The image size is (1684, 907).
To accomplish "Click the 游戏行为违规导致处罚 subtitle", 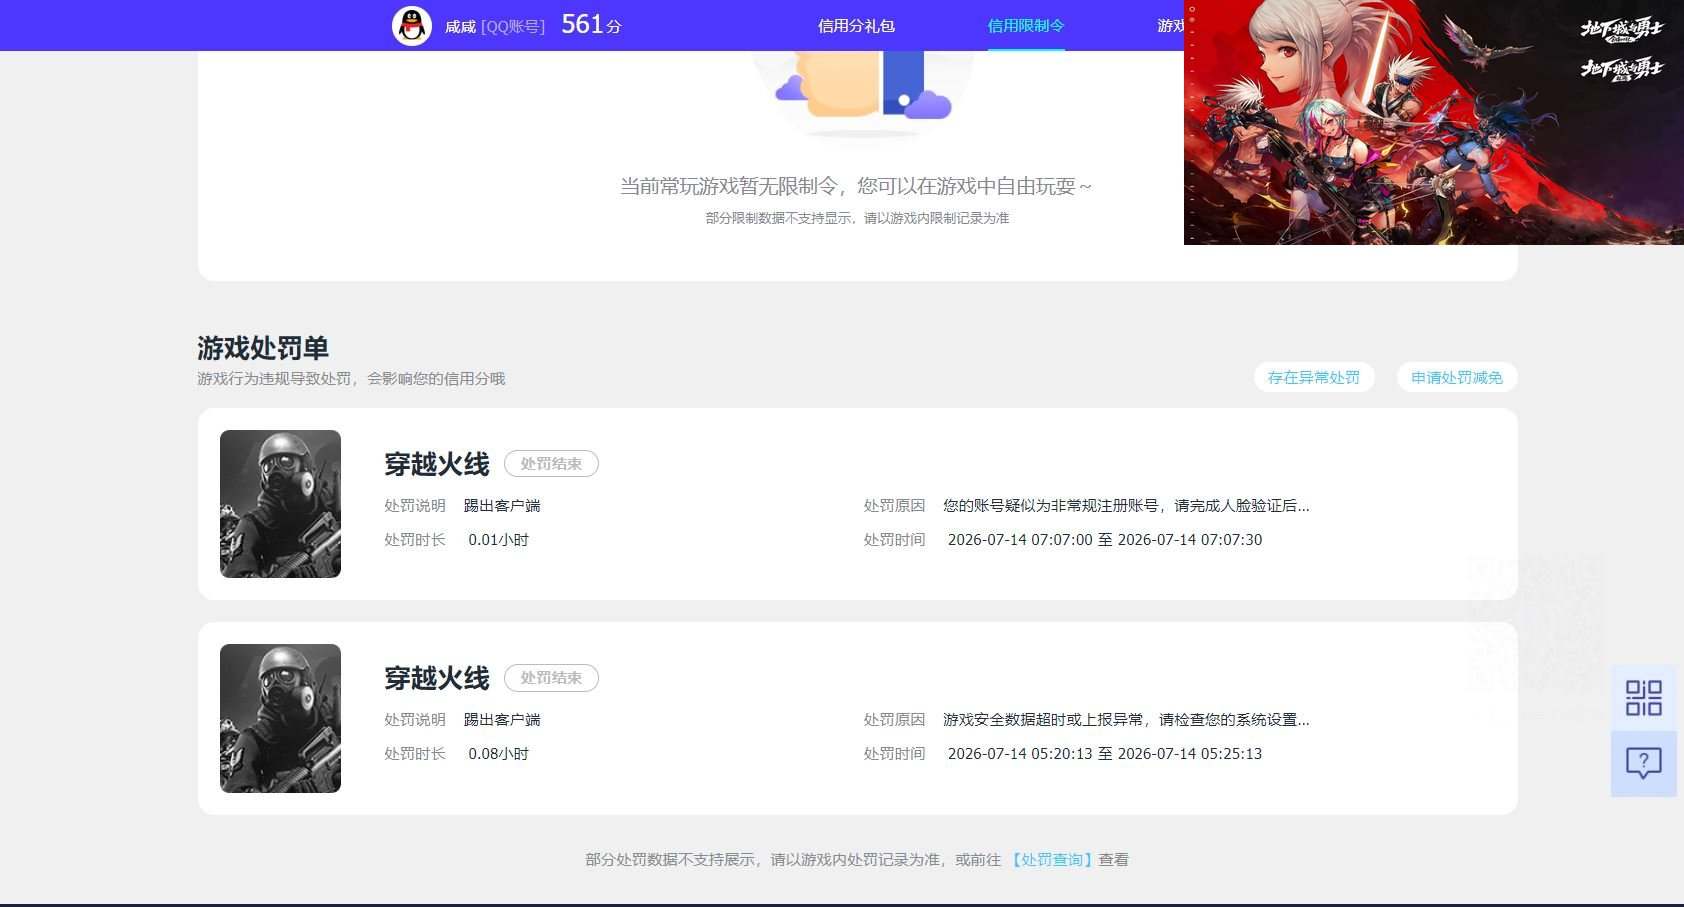I will point(351,379).
